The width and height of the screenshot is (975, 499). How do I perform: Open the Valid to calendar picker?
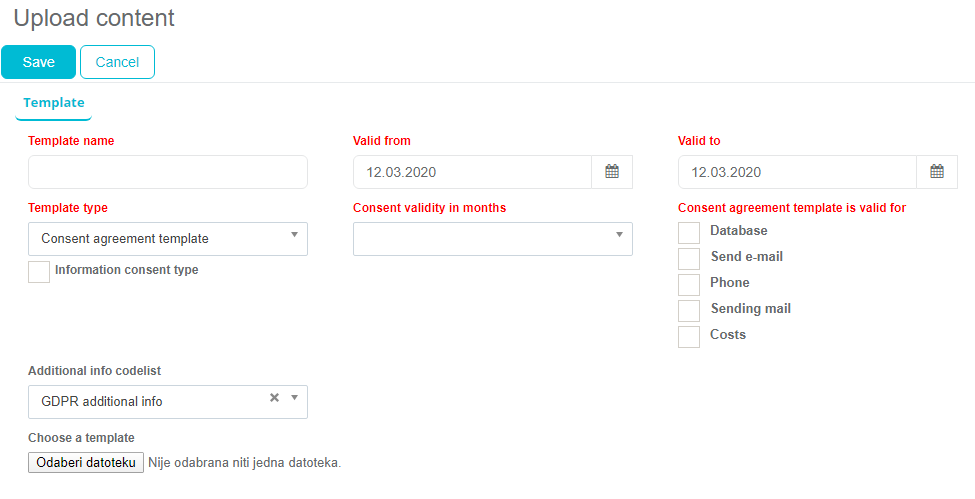[x=937, y=172]
